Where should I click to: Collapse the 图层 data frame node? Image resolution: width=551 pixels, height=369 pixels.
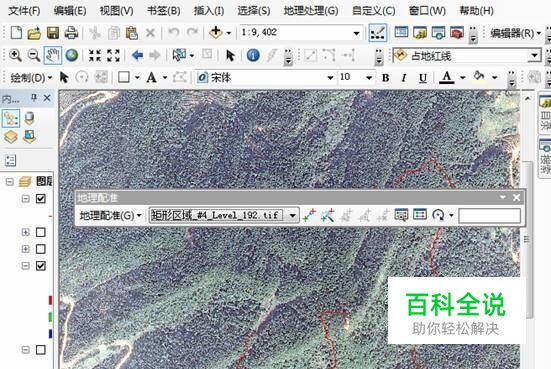[x=10, y=182]
